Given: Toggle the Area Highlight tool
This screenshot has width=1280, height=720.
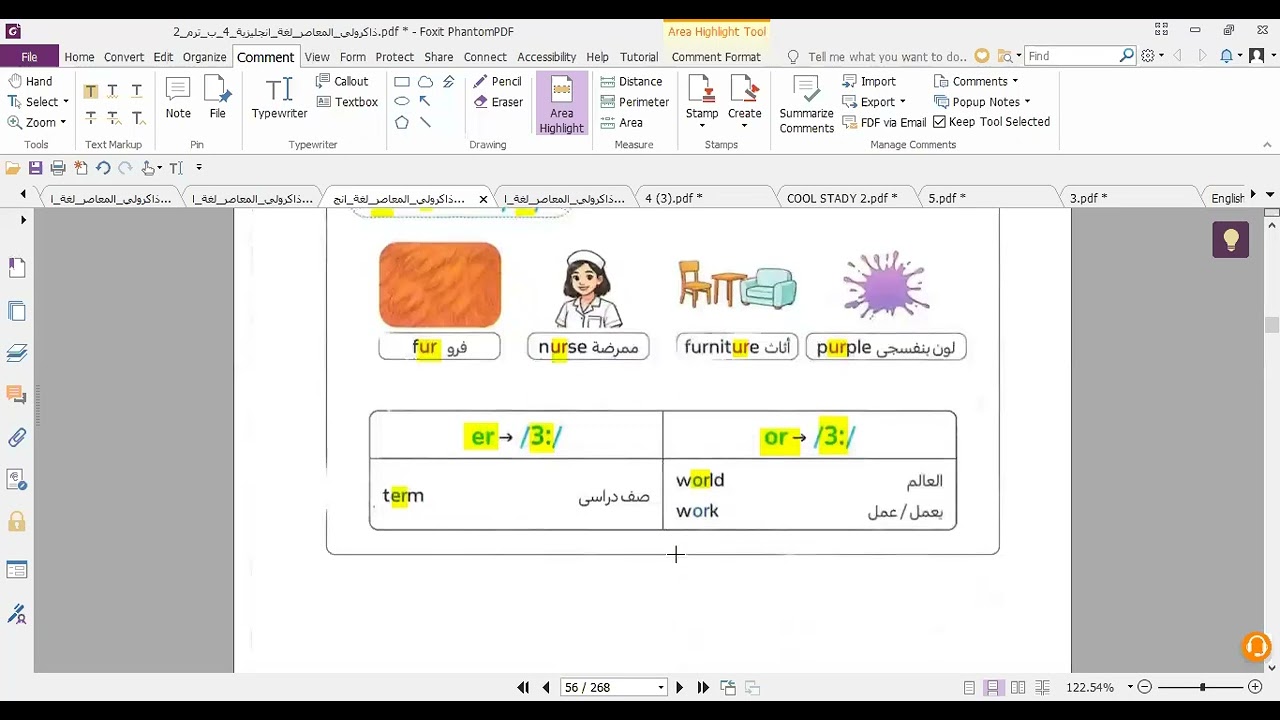Looking at the screenshot, I should [x=562, y=104].
